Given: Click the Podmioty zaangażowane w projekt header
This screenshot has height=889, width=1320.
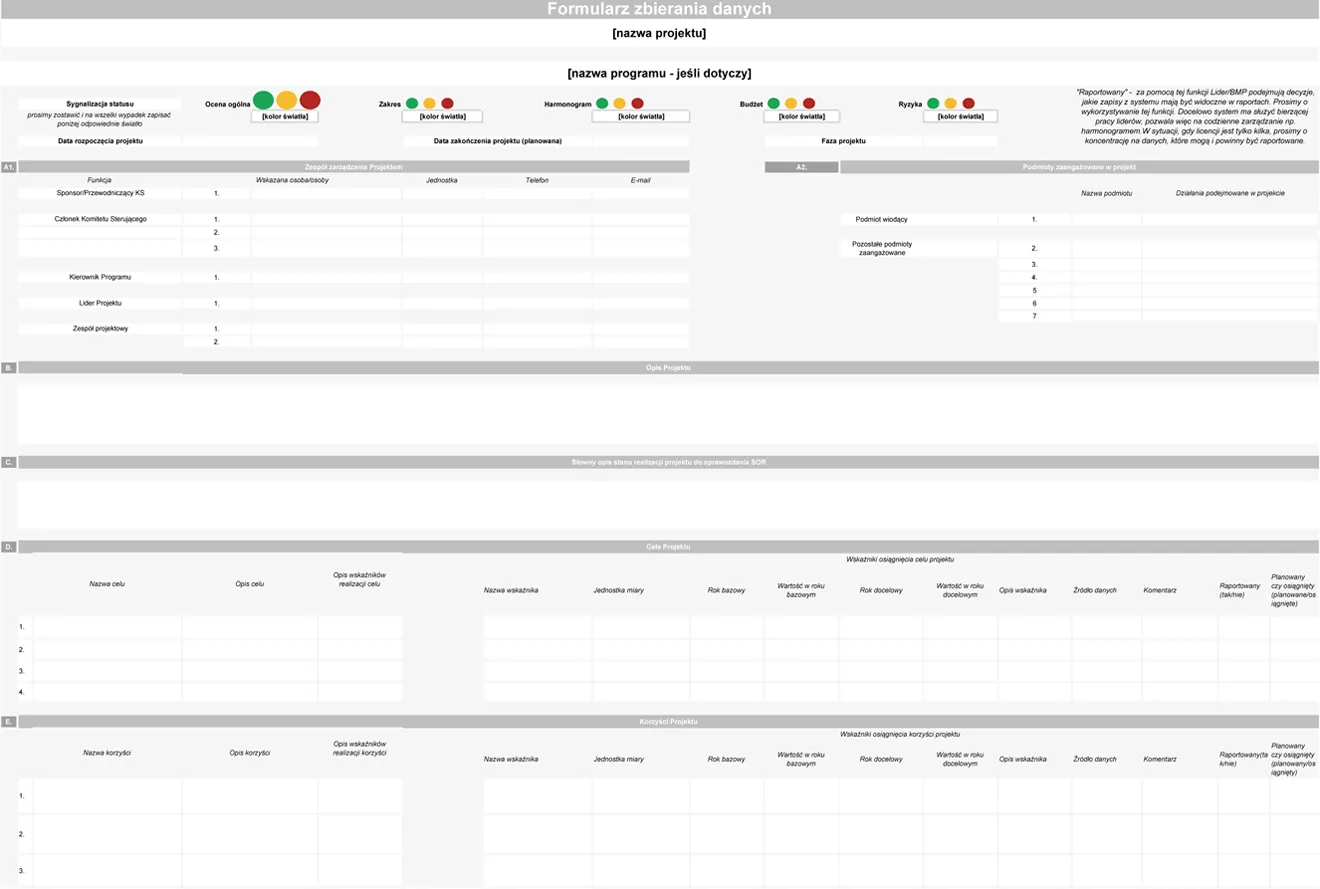Looking at the screenshot, I should pyautogui.click(x=1080, y=167).
